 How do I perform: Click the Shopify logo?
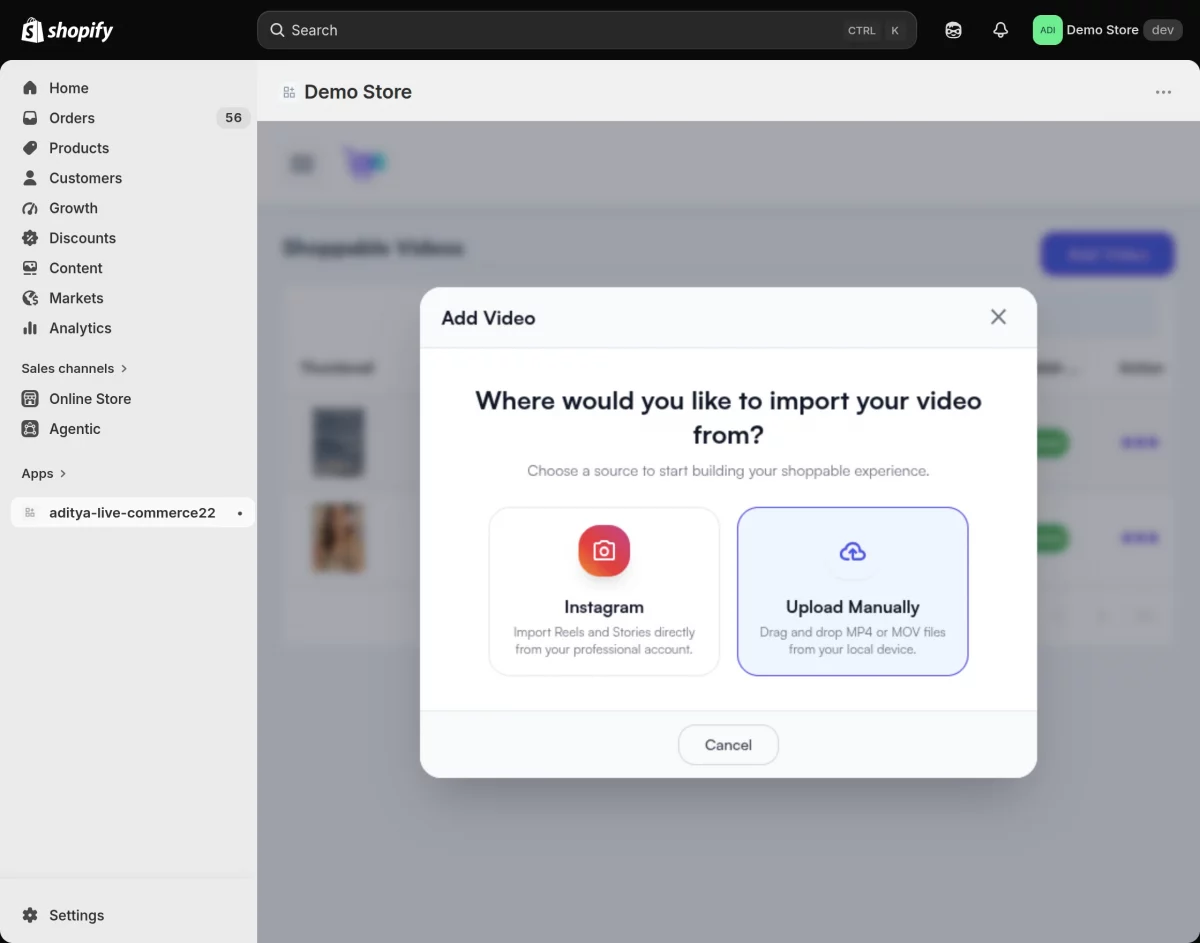click(x=67, y=30)
